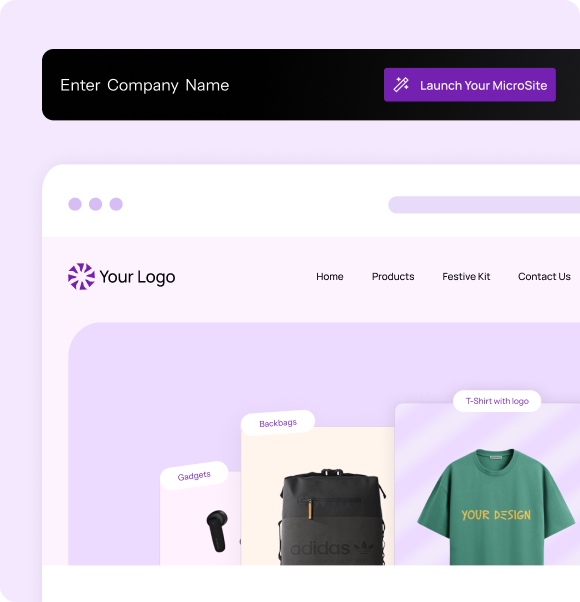Click the purple starburst logo icon
The height and width of the screenshot is (602, 580).
coord(81,276)
